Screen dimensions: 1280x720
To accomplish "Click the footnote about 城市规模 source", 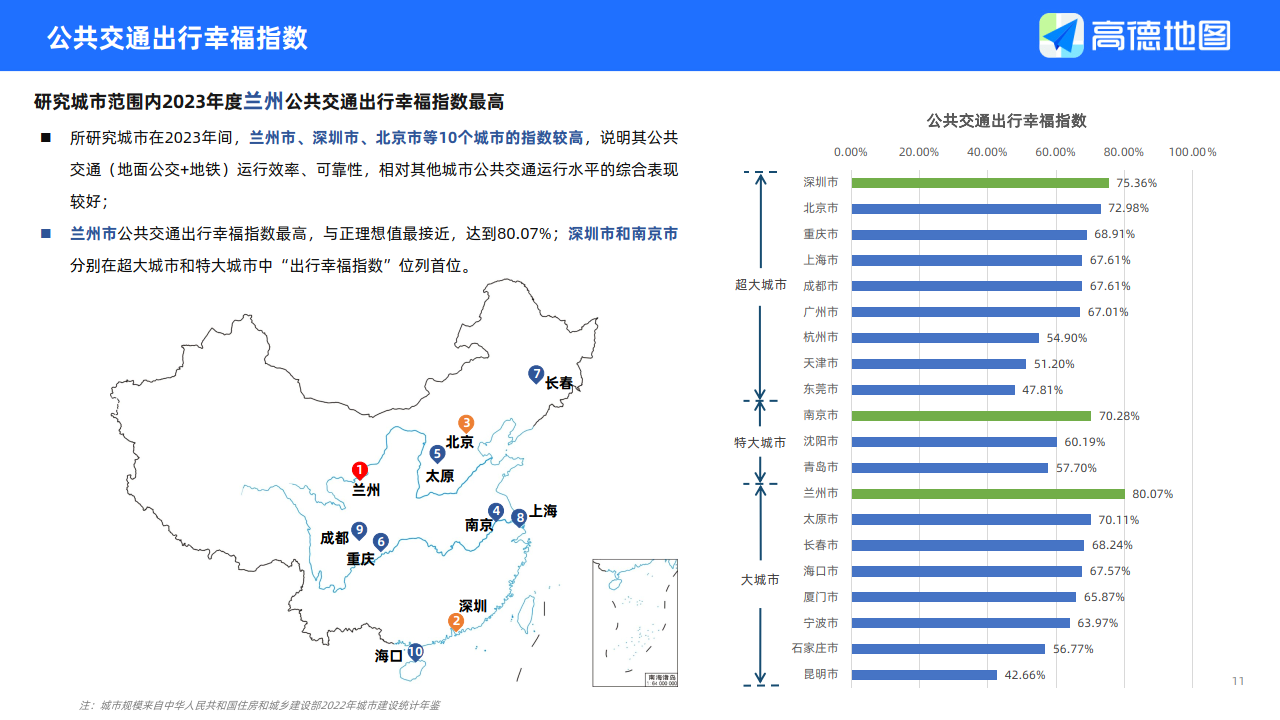I will coord(259,705).
